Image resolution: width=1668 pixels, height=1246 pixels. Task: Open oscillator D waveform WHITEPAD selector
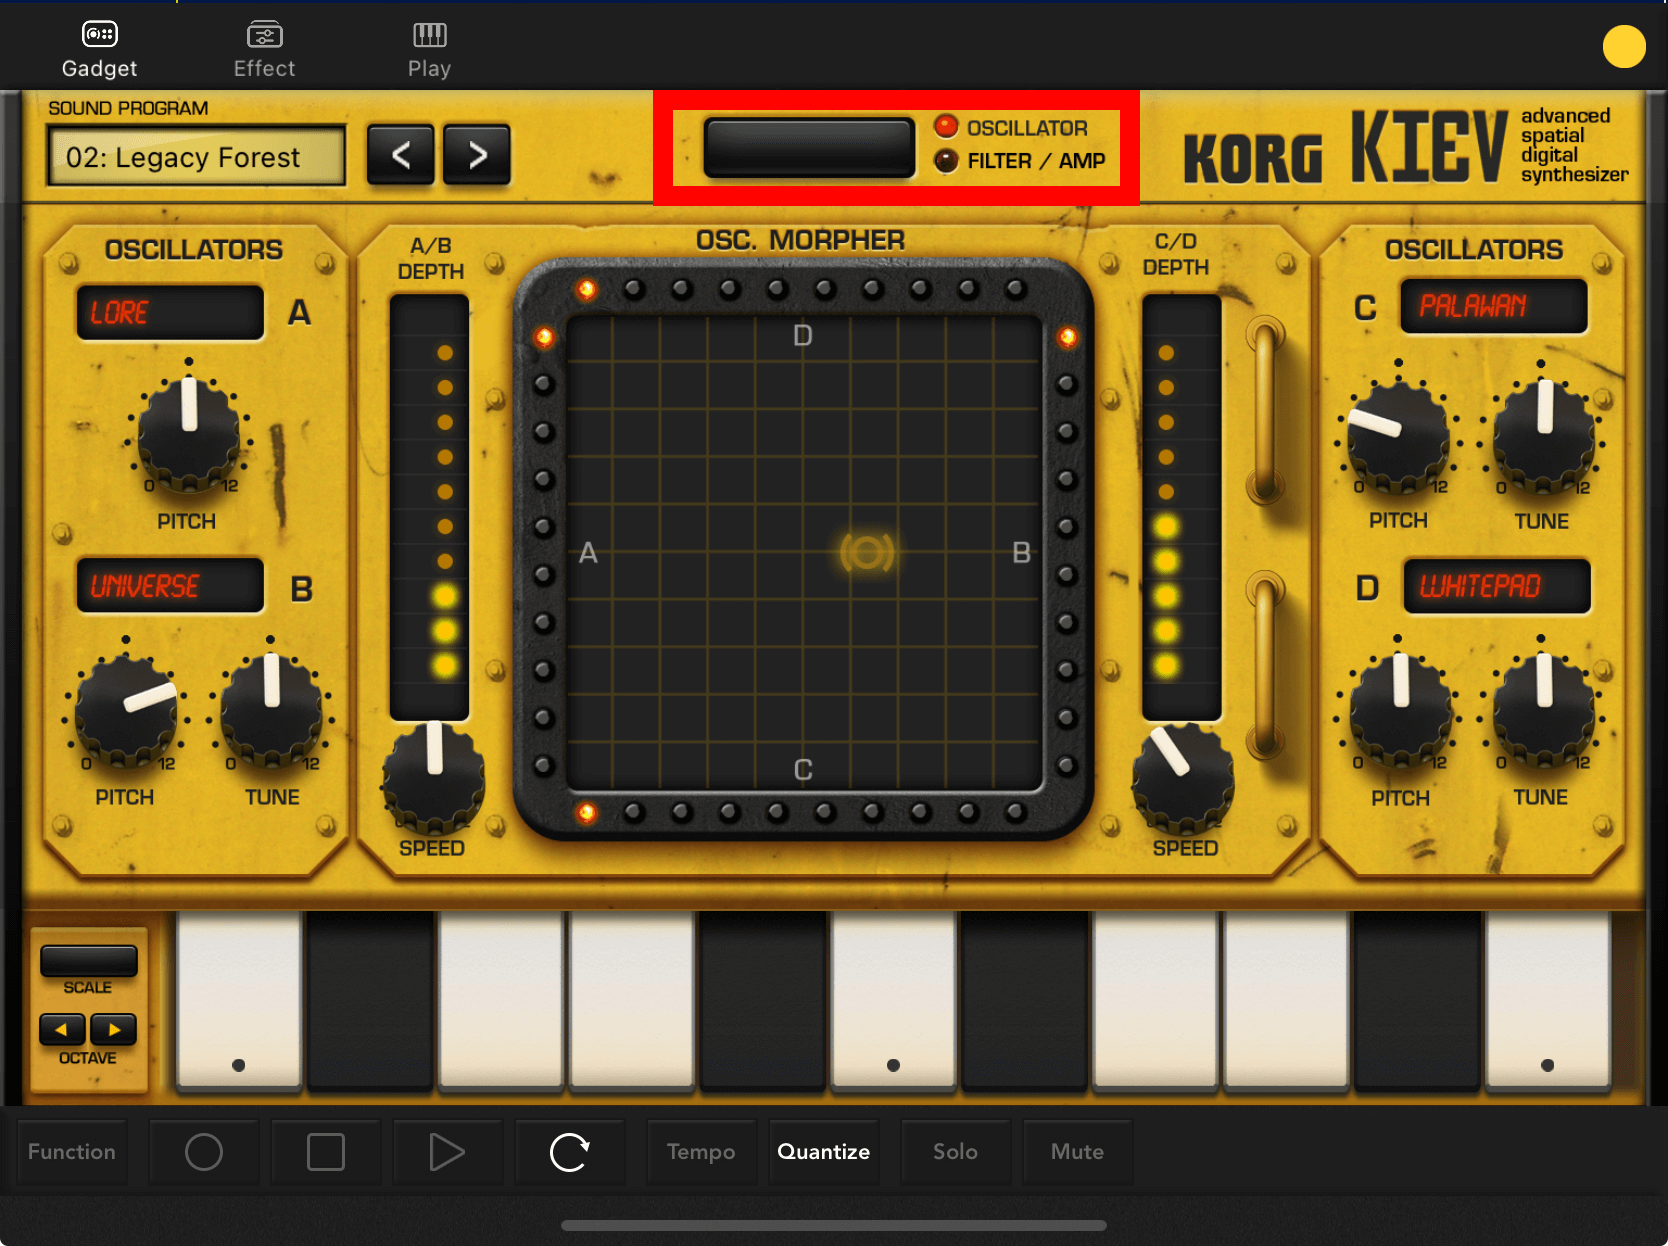pos(1497,586)
